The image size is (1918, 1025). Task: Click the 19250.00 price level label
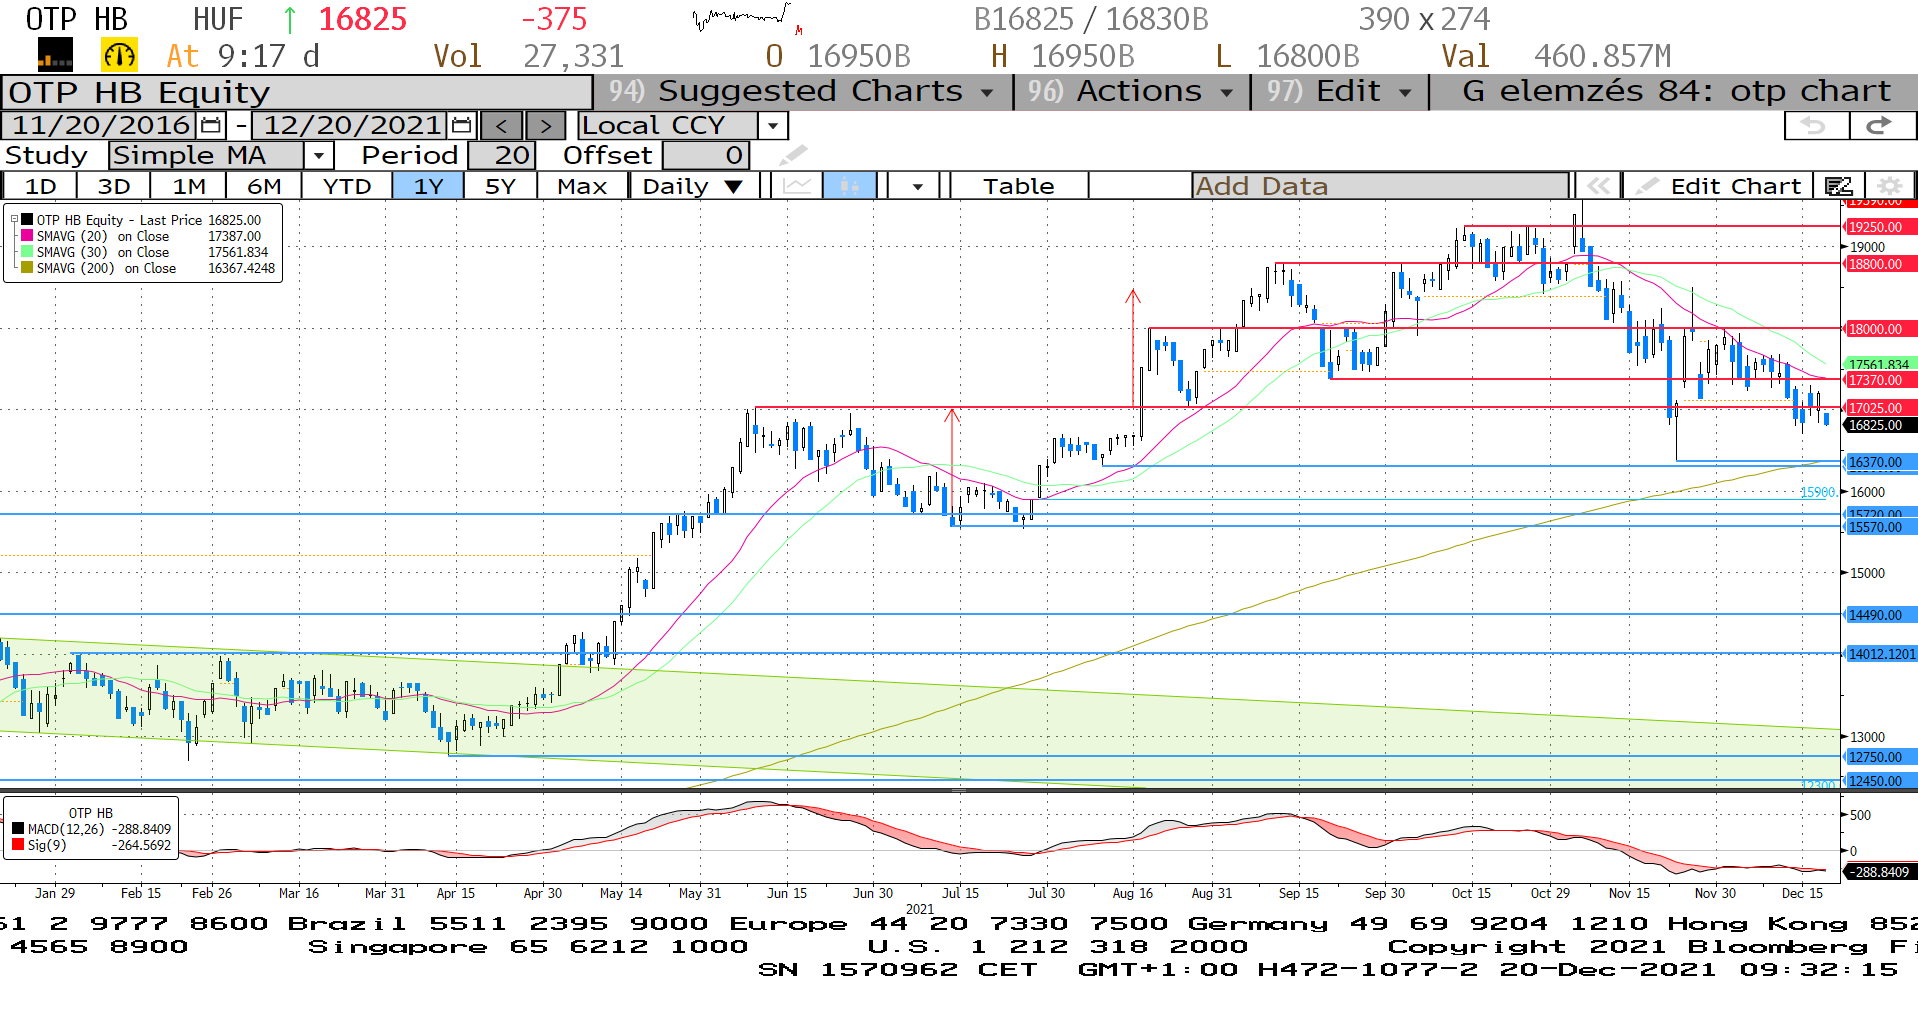coord(1880,227)
